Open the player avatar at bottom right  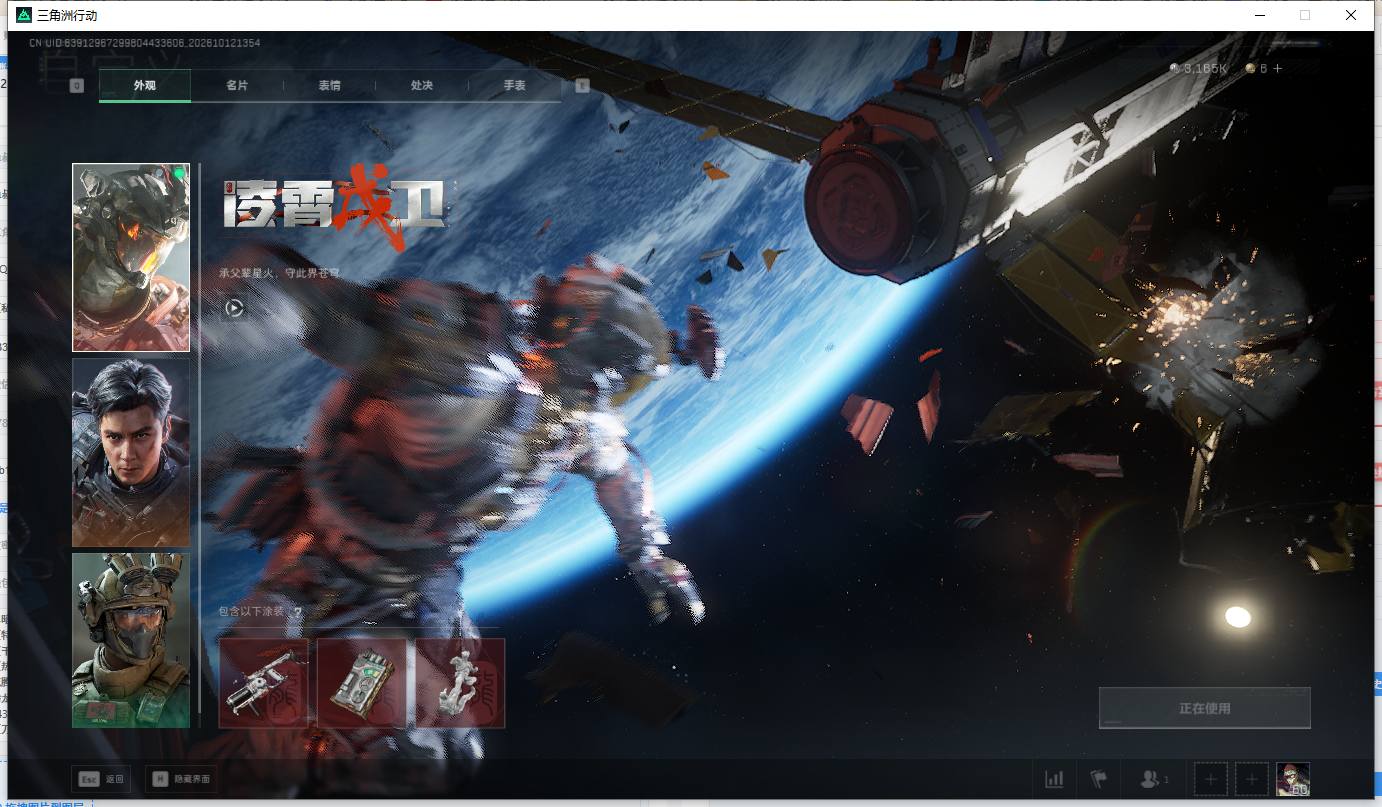tap(1293, 779)
